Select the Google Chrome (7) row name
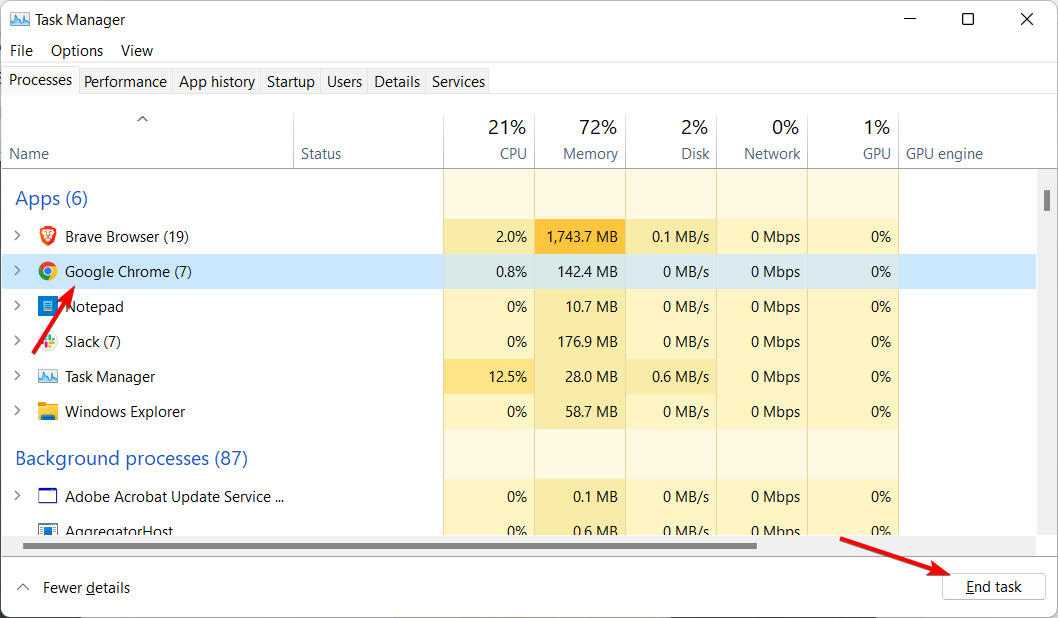The width and height of the screenshot is (1058, 618). coord(128,272)
